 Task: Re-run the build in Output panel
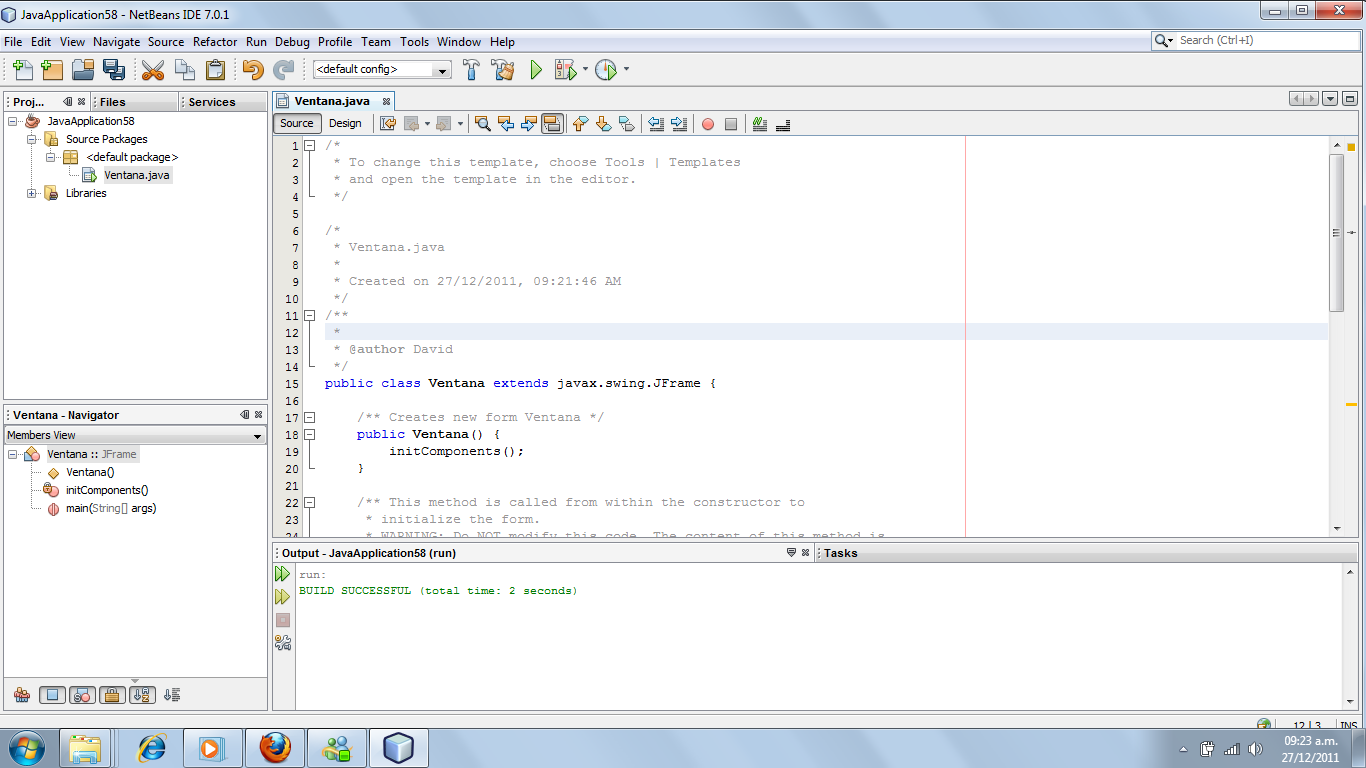[283, 574]
